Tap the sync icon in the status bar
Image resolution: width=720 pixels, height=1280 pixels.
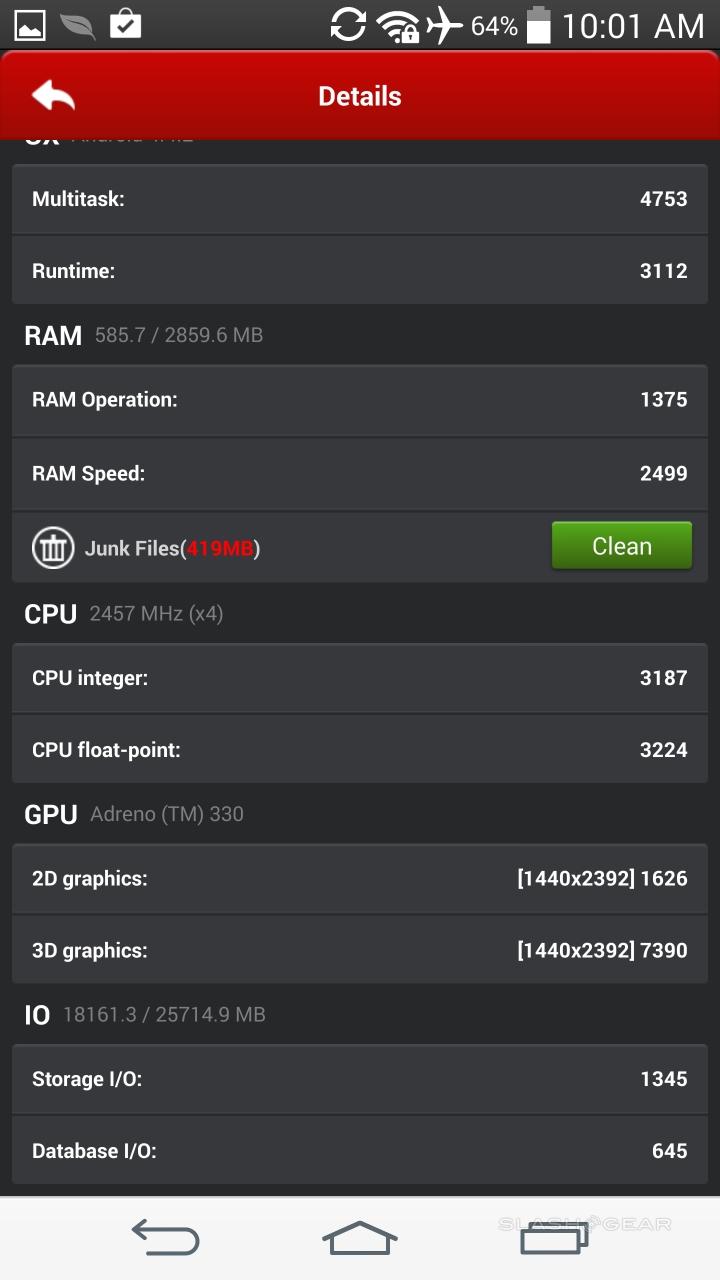click(x=348, y=25)
